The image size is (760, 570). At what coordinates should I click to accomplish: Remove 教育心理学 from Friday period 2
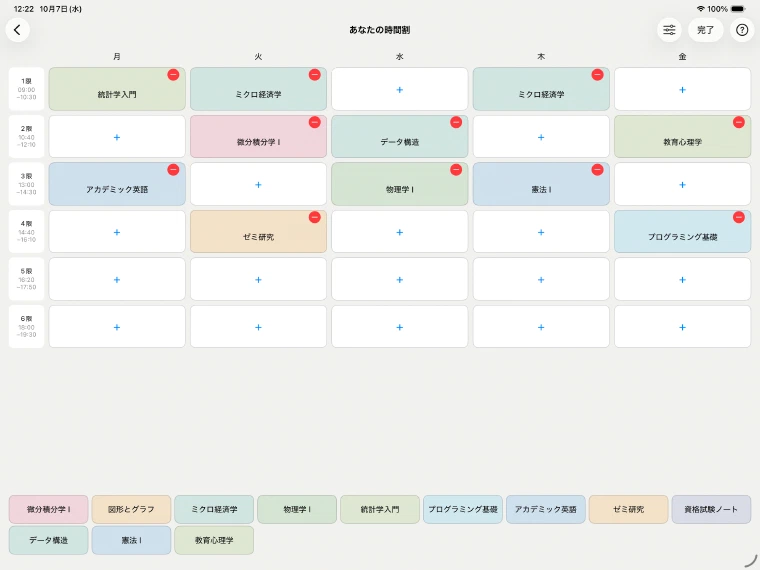[738, 122]
